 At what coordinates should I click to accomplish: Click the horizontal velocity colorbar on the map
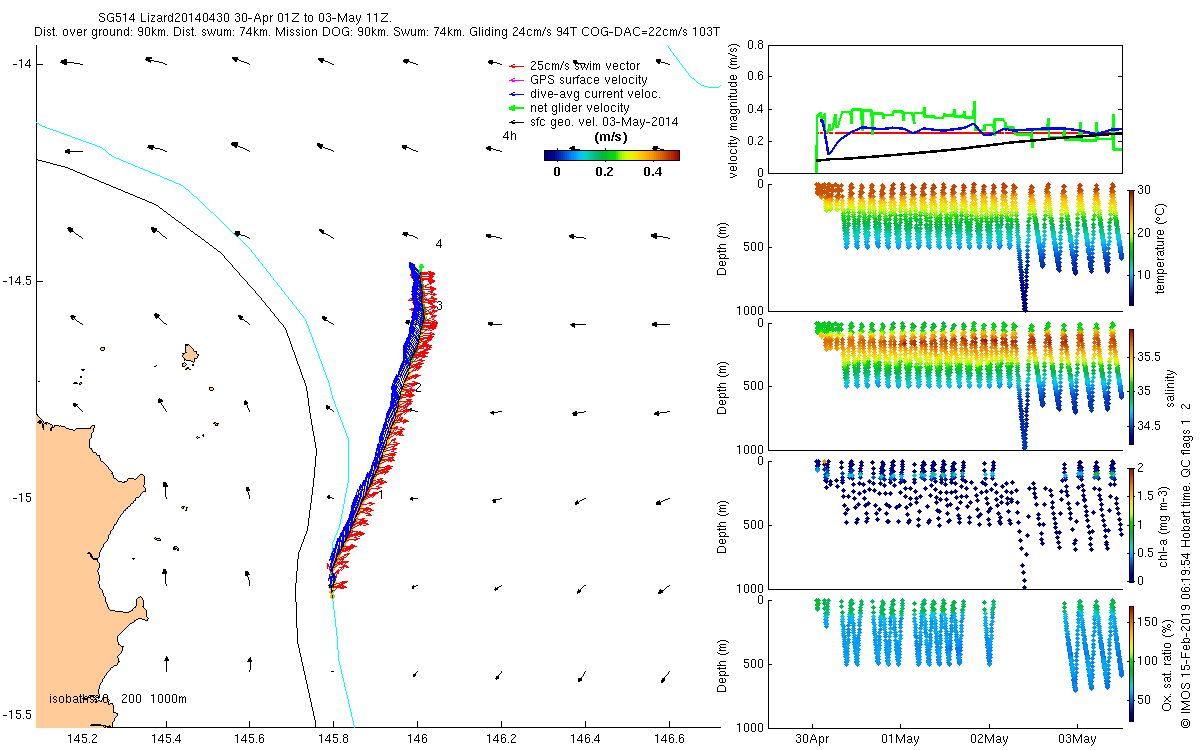[612, 155]
